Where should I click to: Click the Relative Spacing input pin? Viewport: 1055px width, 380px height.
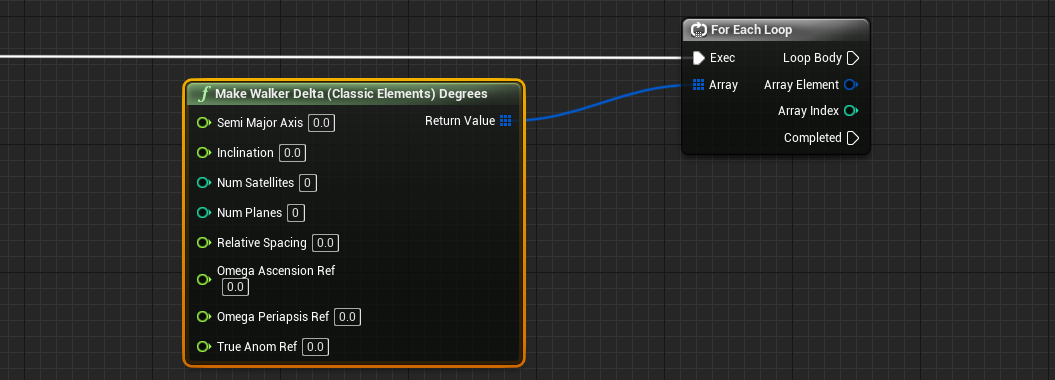point(204,243)
